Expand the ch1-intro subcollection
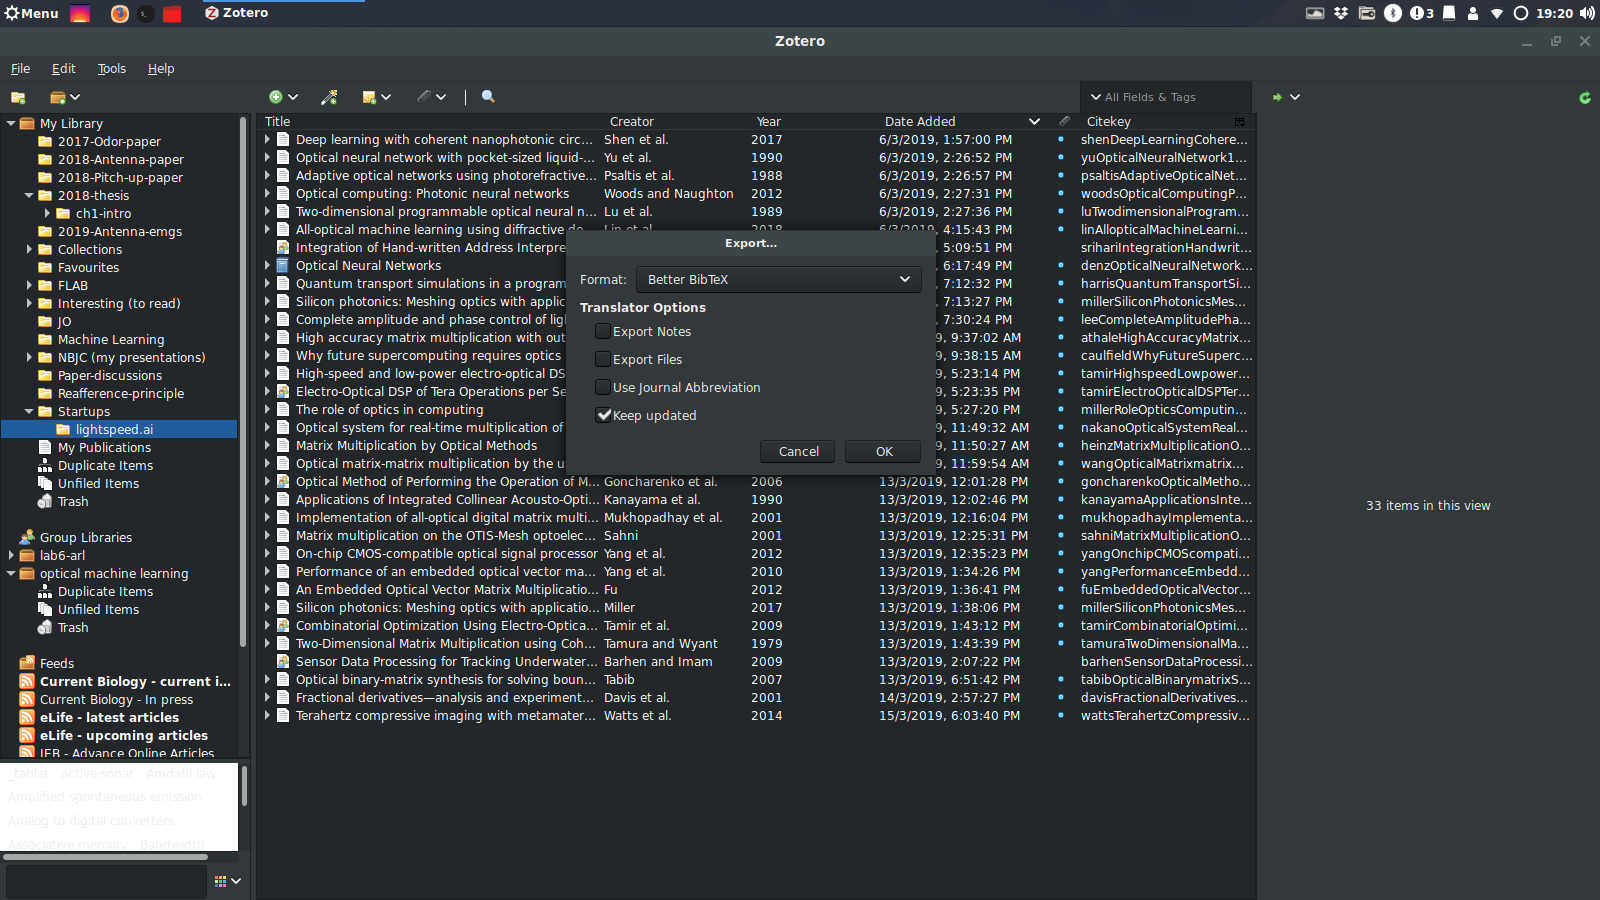The width and height of the screenshot is (1600, 900). pyautogui.click(x=47, y=214)
